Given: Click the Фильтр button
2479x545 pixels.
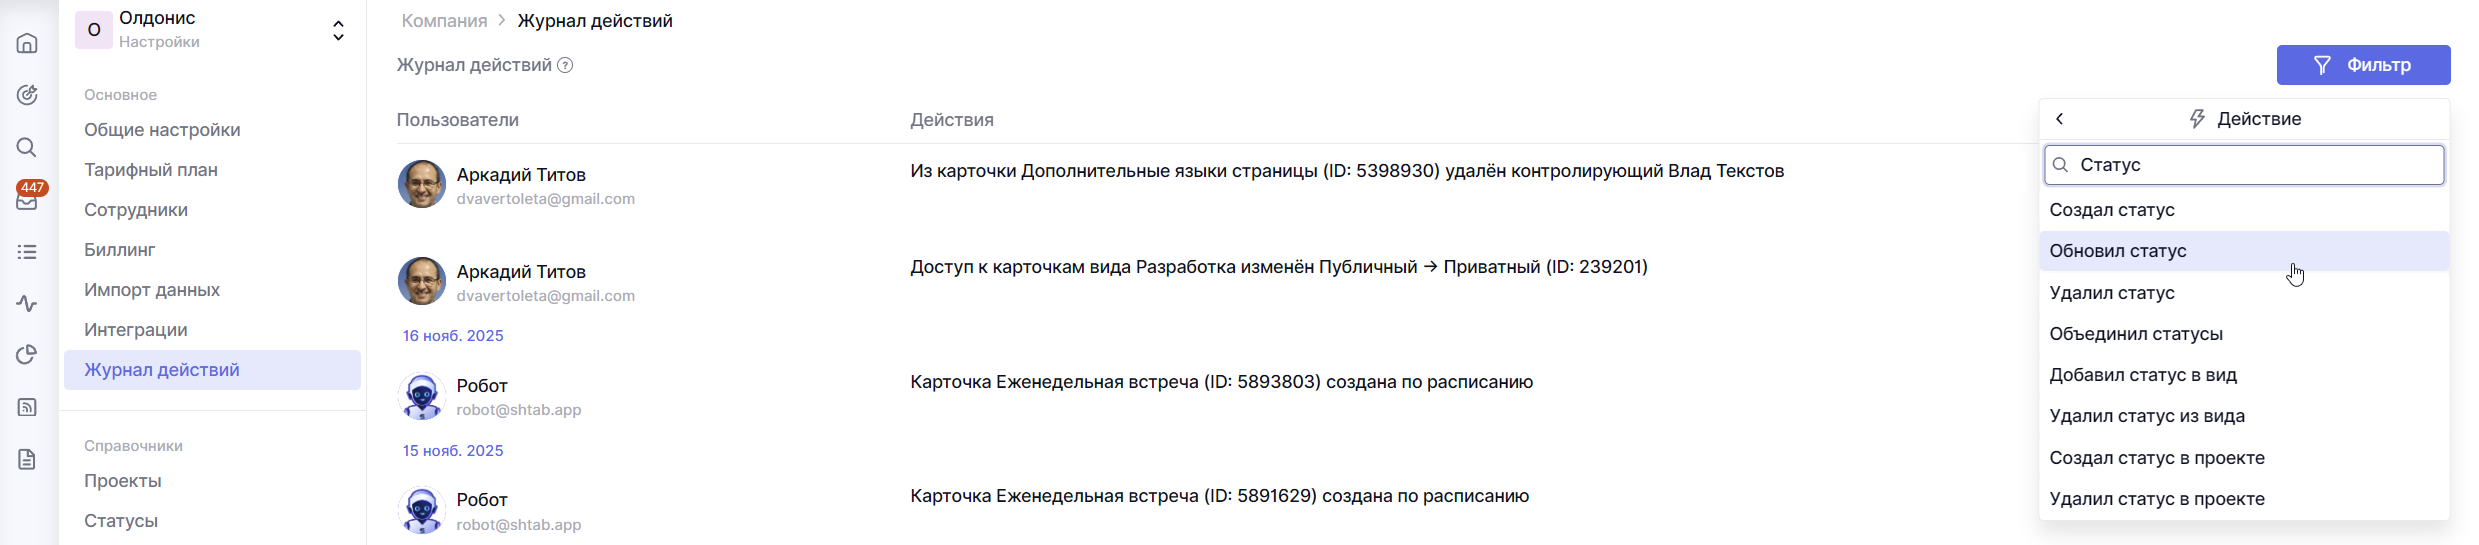Looking at the screenshot, I should [2363, 65].
